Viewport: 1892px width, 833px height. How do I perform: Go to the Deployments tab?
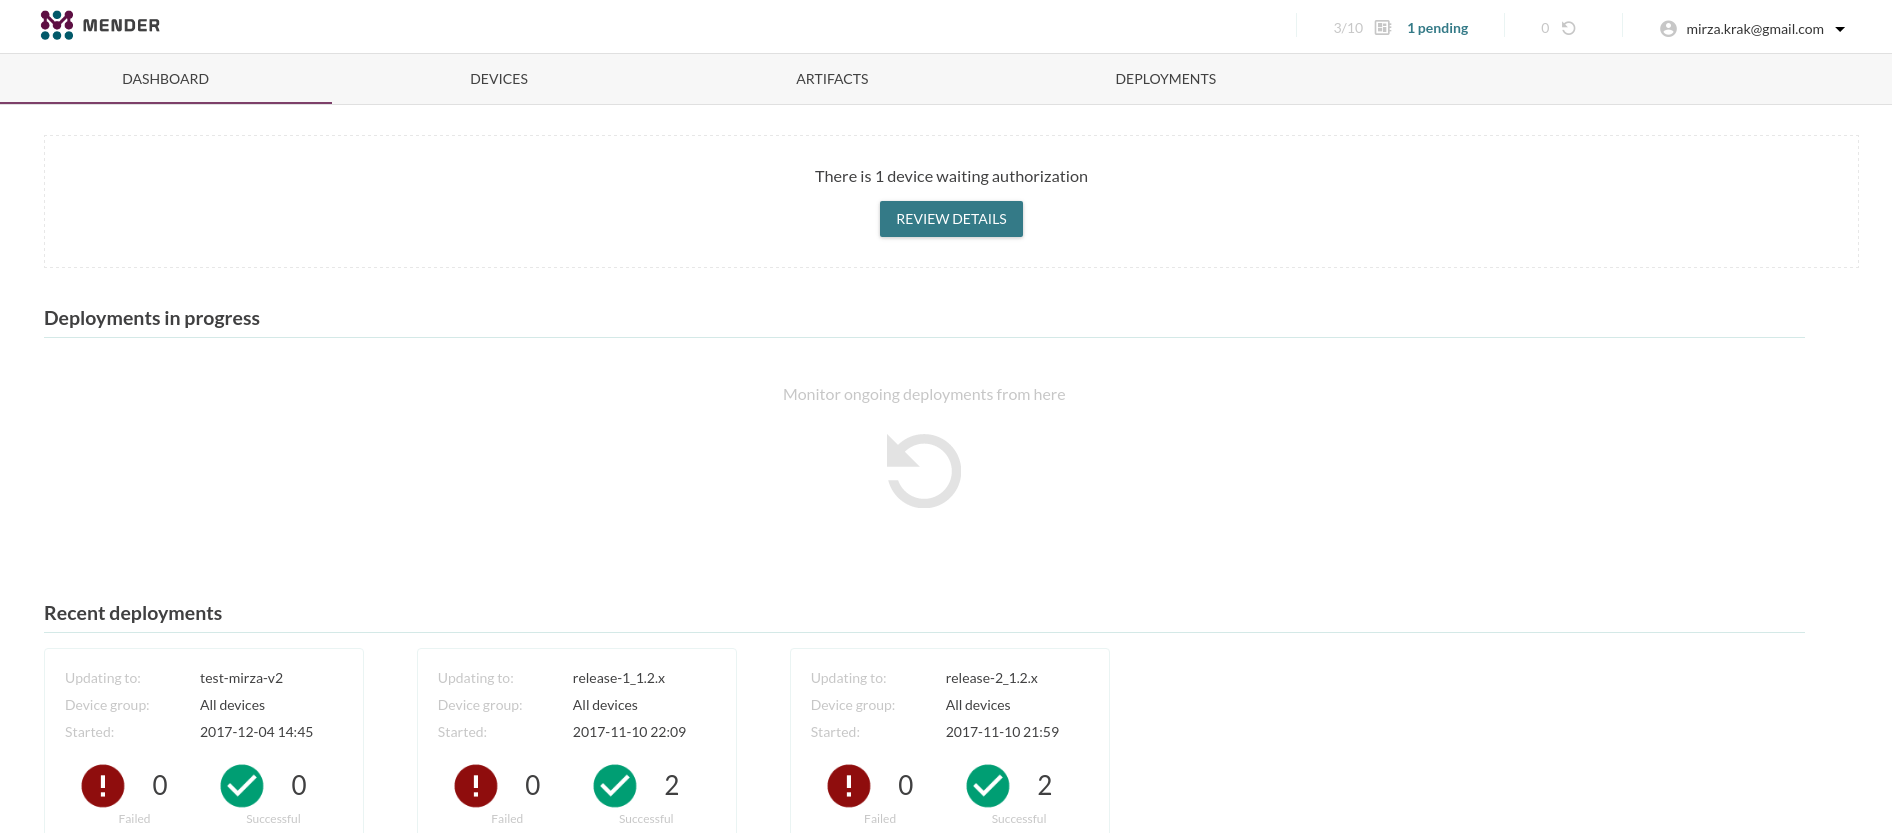[1165, 79]
